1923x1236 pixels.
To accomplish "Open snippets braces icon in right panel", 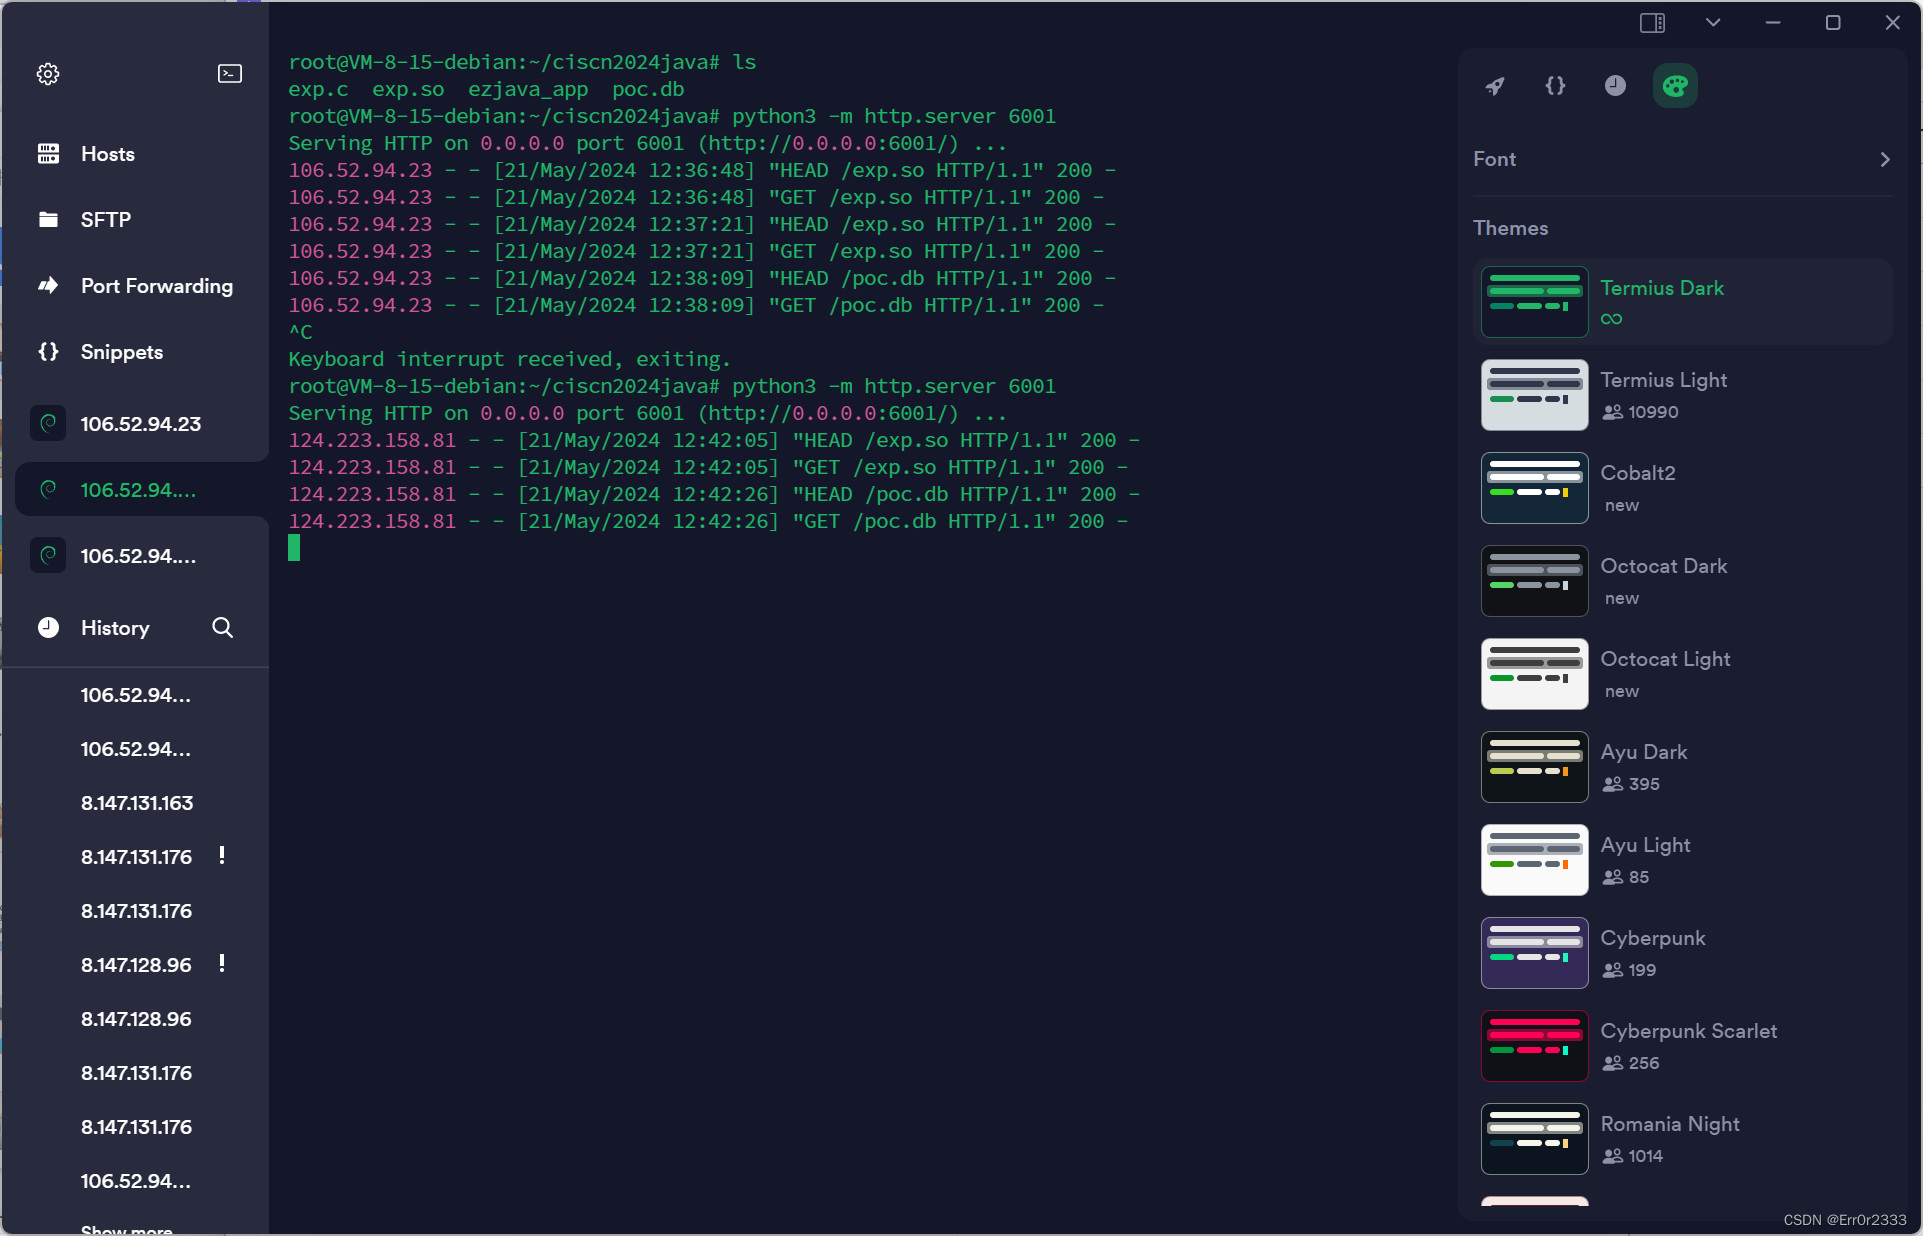I will (x=1555, y=86).
